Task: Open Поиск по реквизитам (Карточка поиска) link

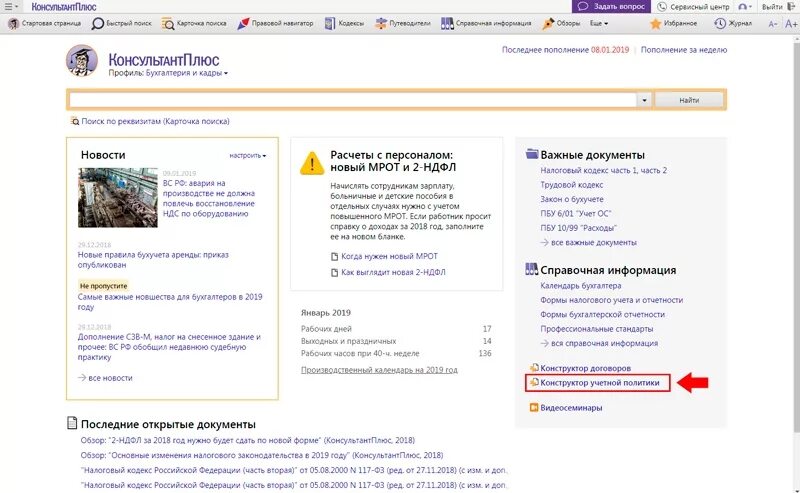Action: 150,121
